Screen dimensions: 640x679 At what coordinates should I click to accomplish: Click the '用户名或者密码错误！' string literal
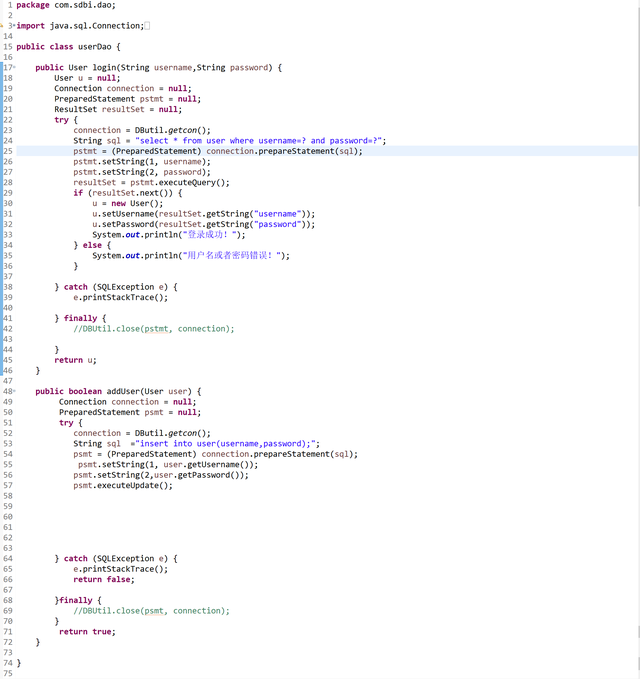click(232, 255)
